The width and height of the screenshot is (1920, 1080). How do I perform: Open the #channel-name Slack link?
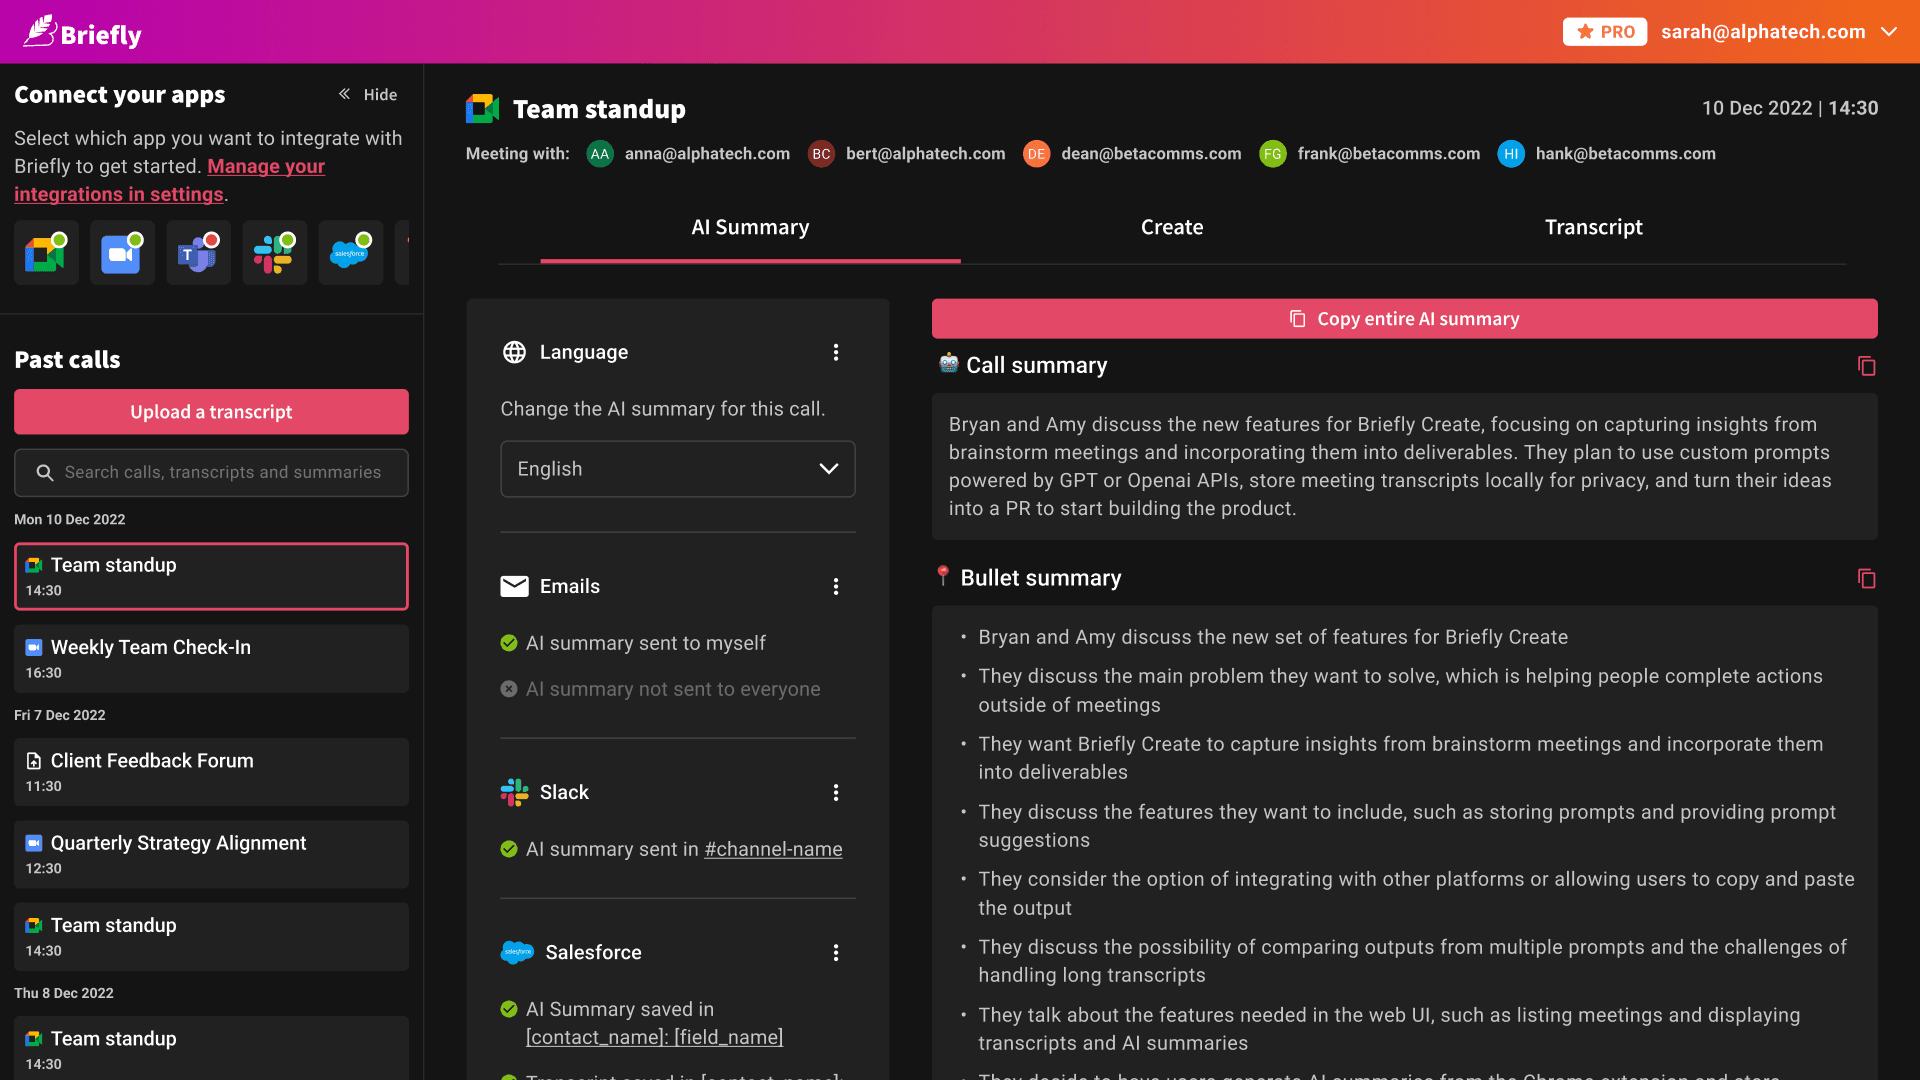[773, 849]
